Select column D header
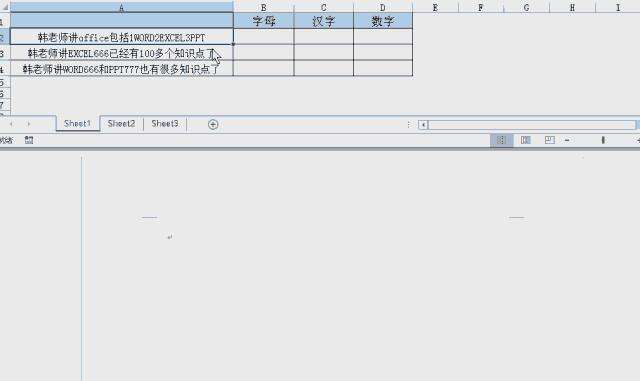640x381 pixels. pyautogui.click(x=383, y=7)
